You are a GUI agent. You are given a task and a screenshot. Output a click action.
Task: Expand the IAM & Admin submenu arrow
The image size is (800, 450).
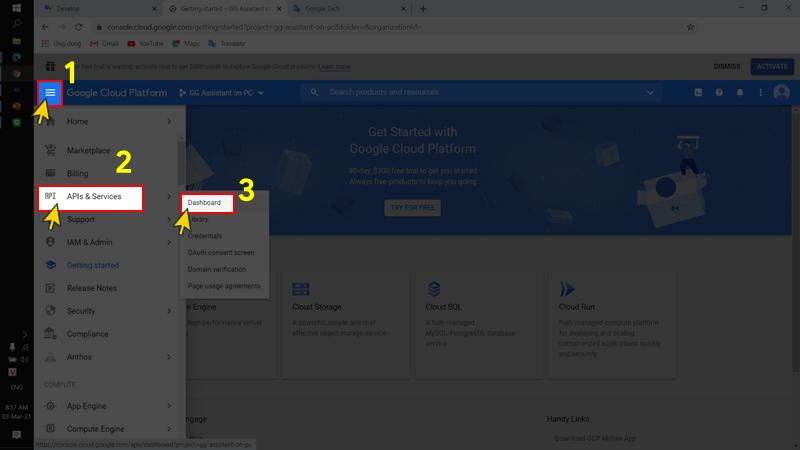click(x=169, y=242)
